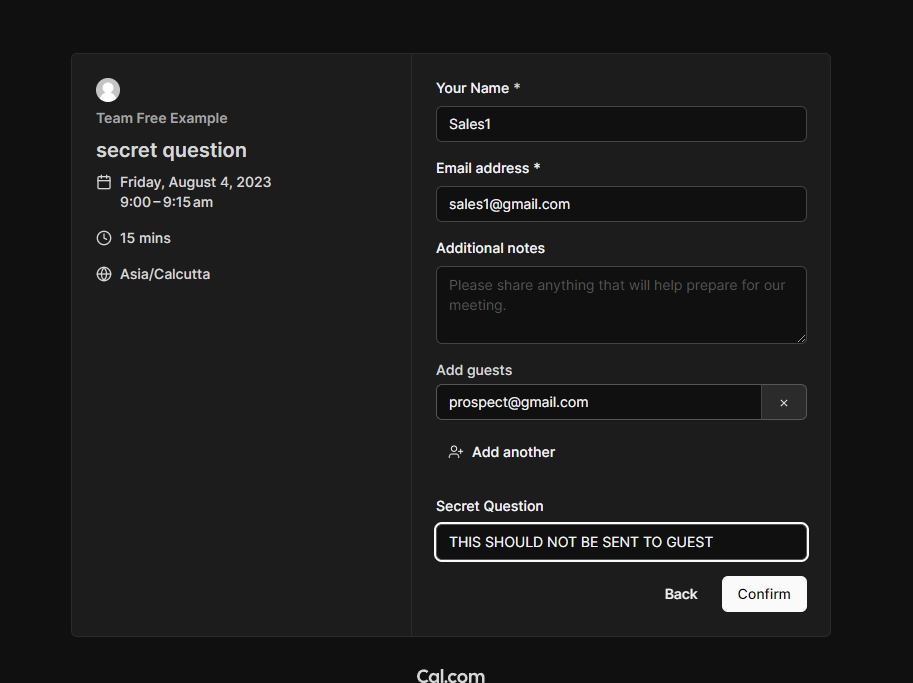
Task: Click the Asia/Calcutta timezone text
Action: 165,274
